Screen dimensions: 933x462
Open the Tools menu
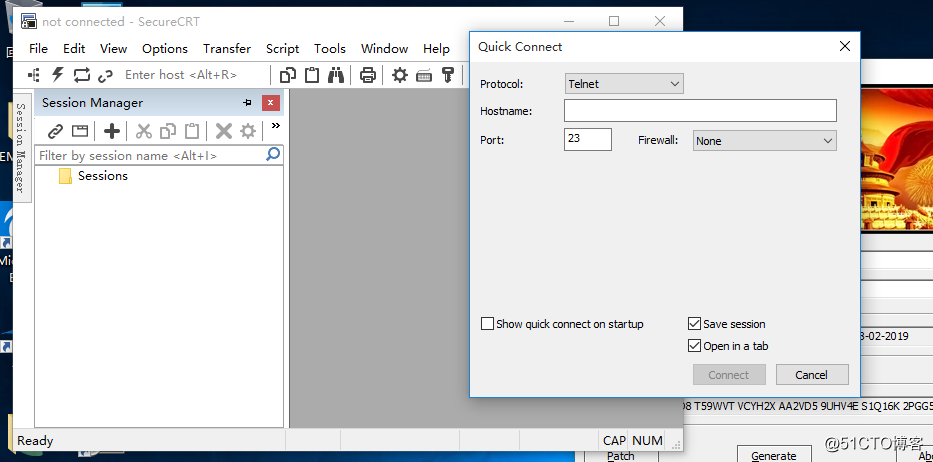point(330,49)
